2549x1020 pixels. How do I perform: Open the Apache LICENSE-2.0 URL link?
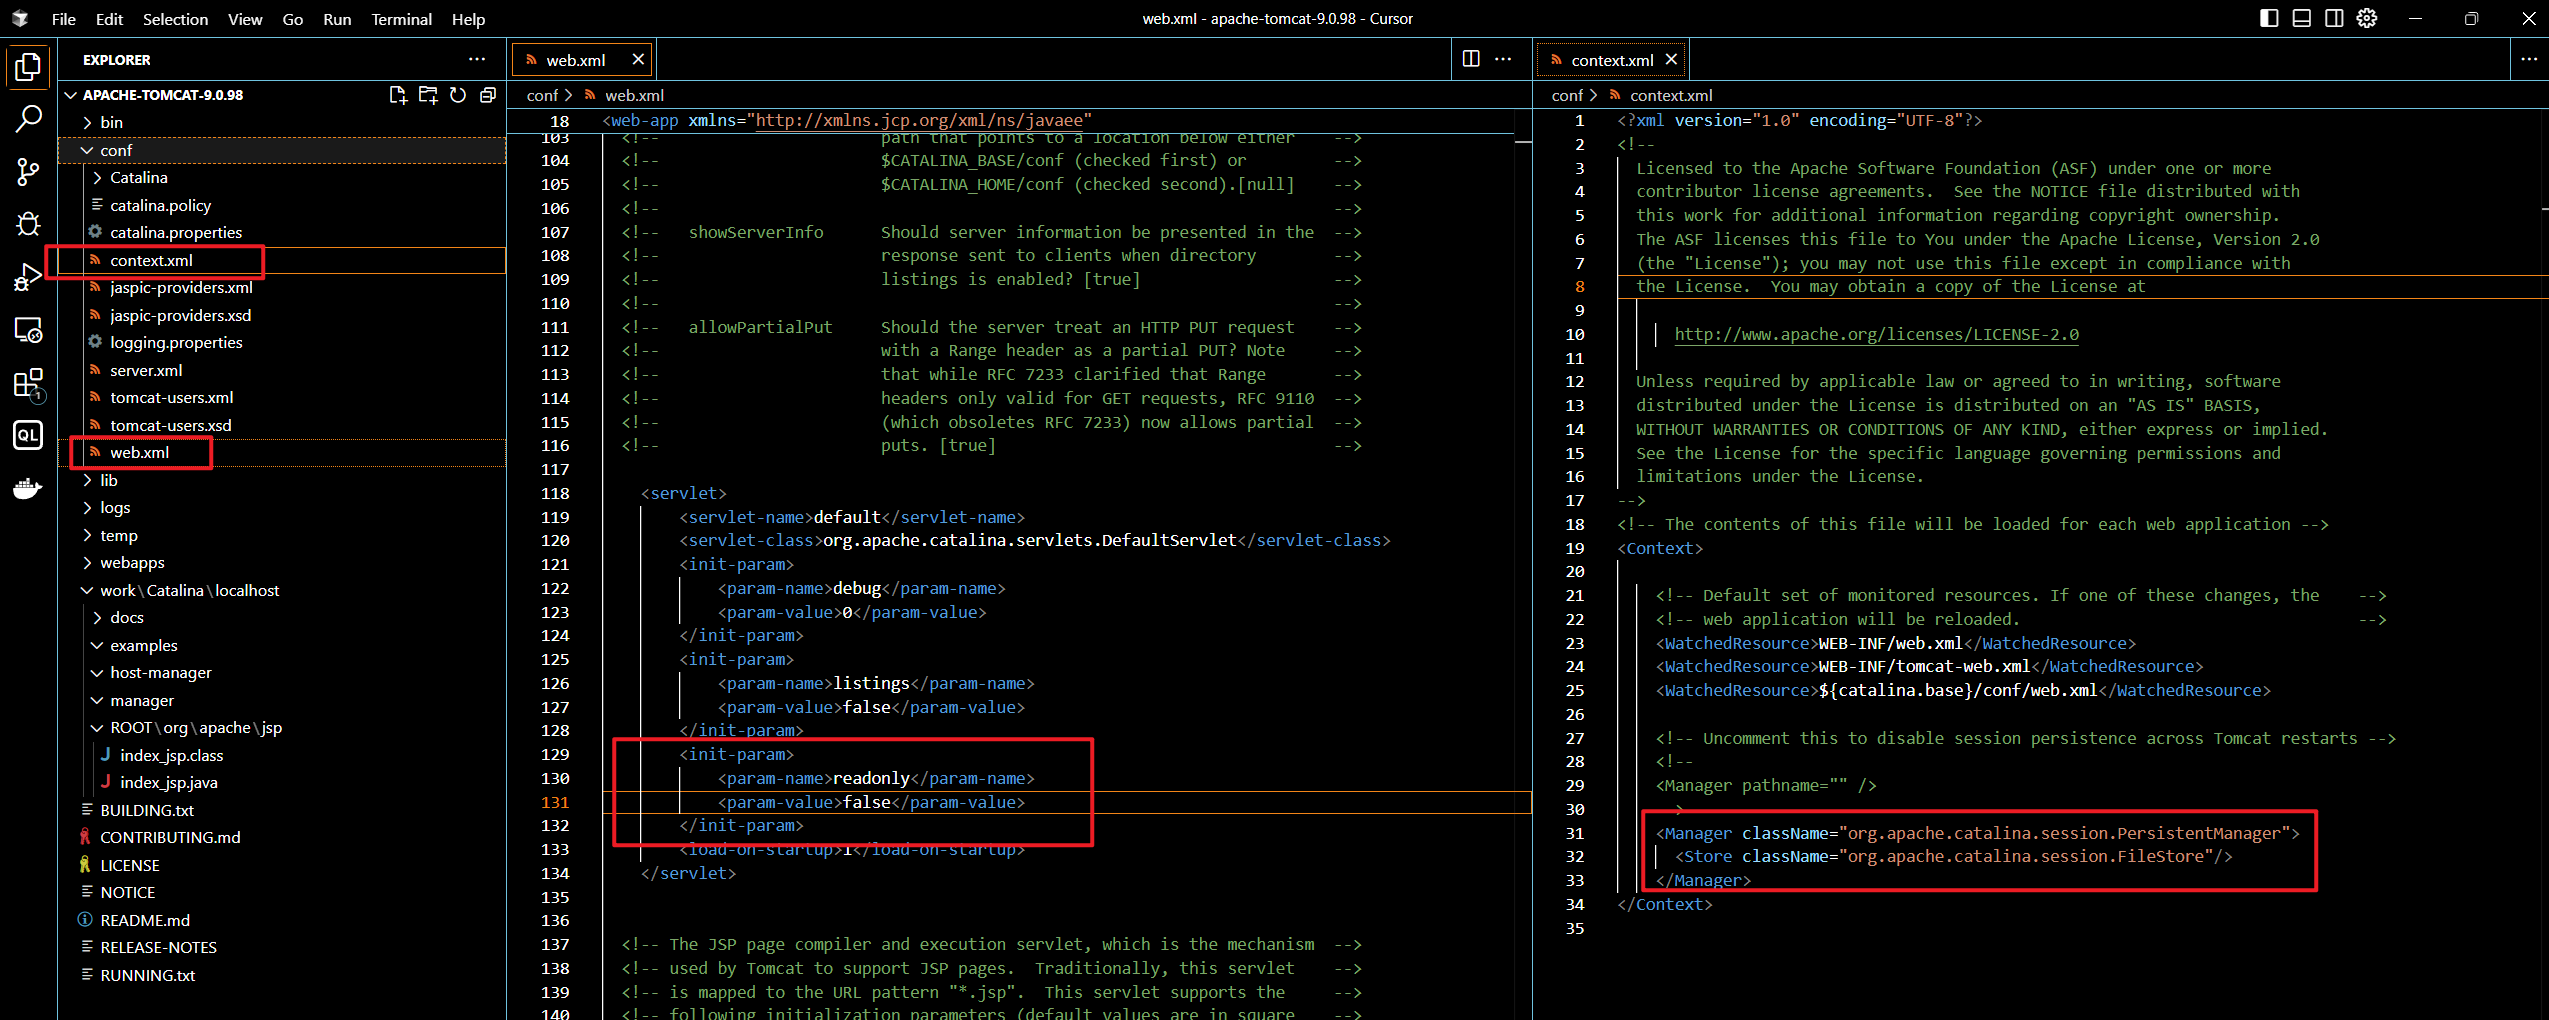pyautogui.click(x=1876, y=334)
